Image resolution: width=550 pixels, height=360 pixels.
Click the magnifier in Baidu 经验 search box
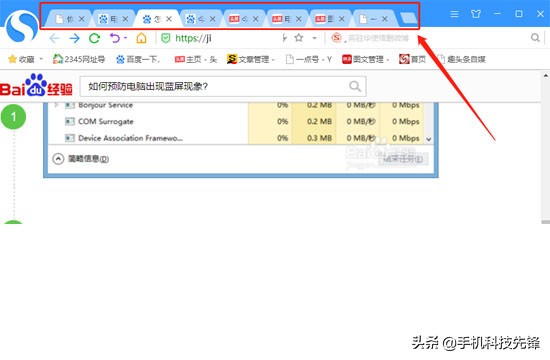click(x=355, y=86)
